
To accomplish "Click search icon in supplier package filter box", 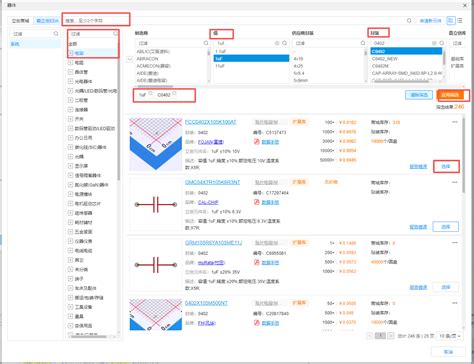I will pyautogui.click(x=363, y=43).
